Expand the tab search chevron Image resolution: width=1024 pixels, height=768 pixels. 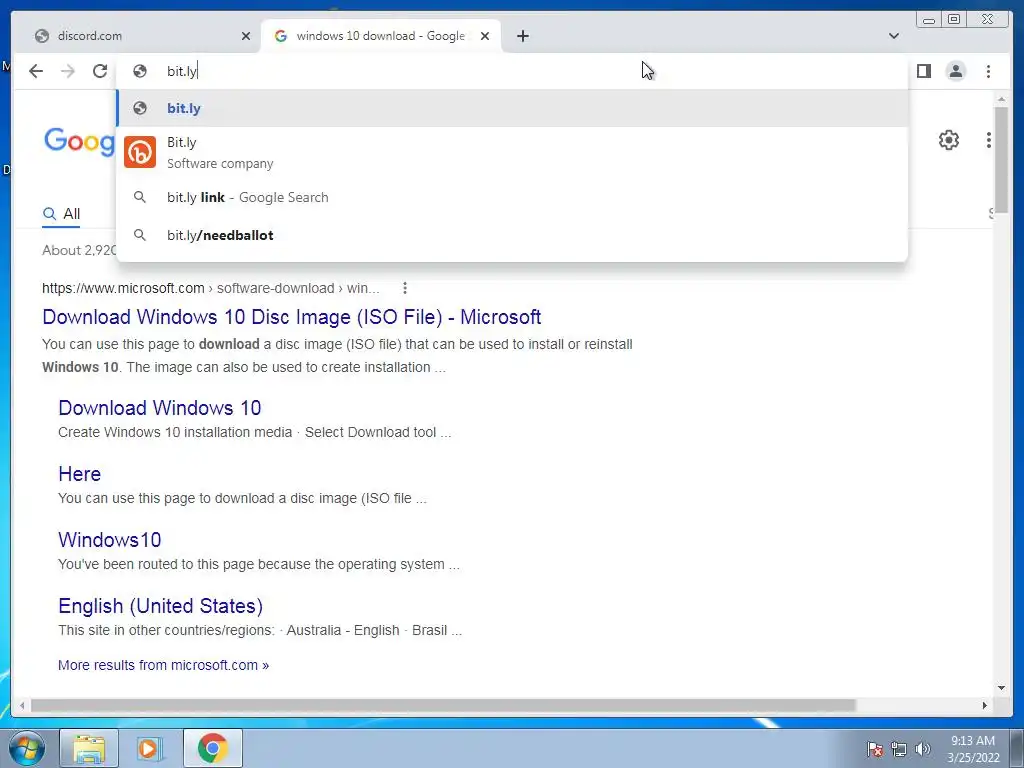click(x=893, y=36)
